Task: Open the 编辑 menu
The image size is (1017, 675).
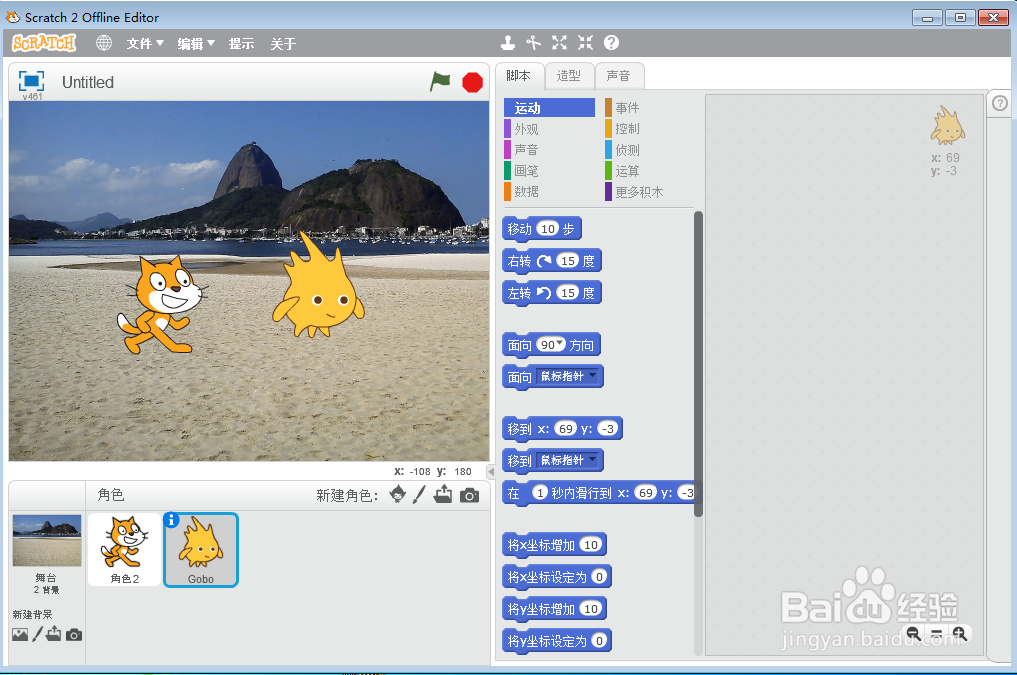Action: [x=196, y=43]
